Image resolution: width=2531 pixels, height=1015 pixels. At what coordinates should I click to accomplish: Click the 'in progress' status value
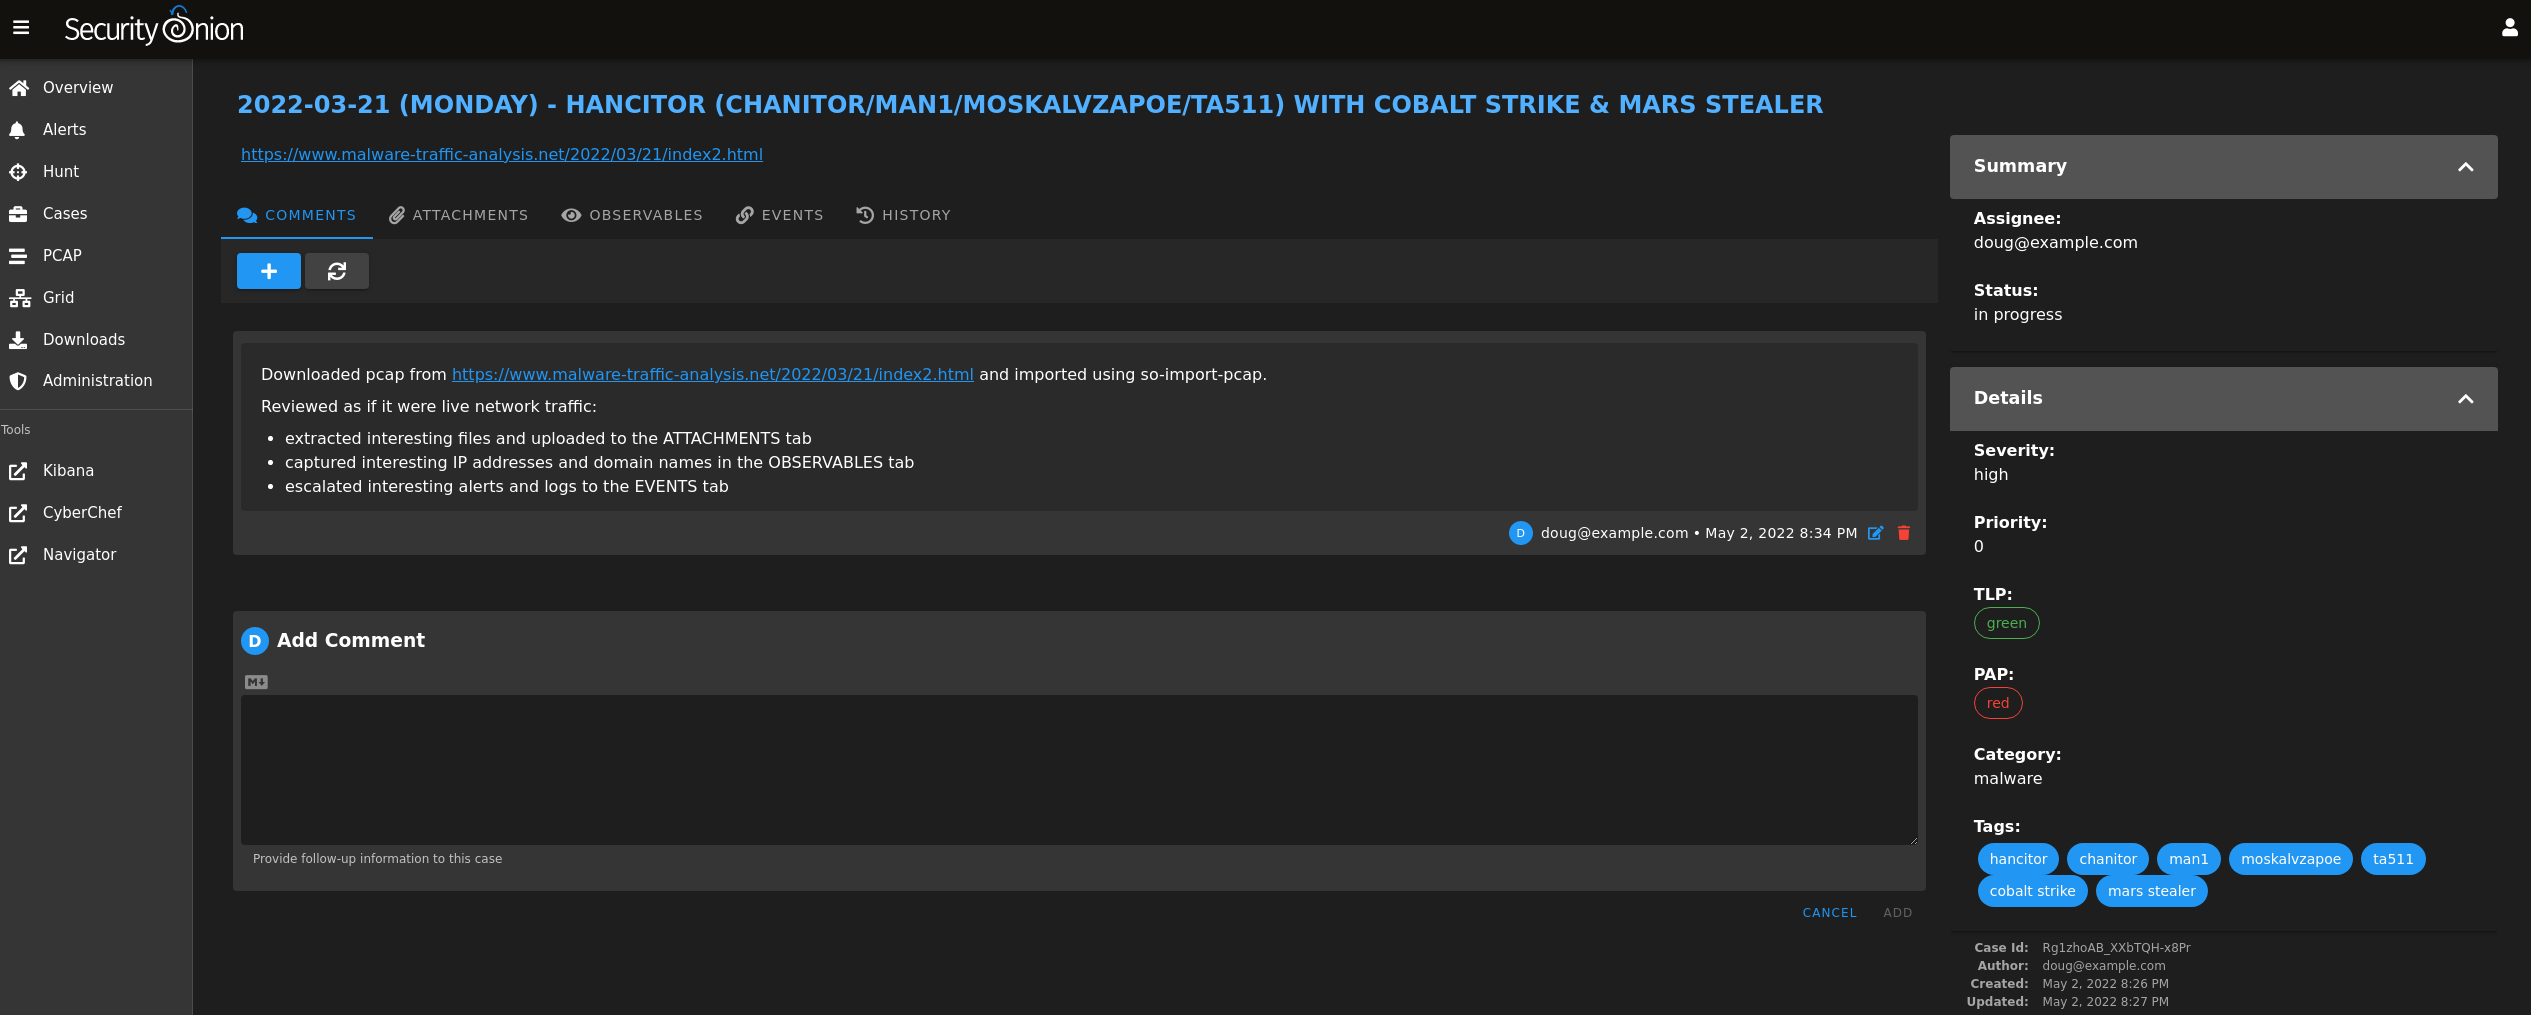coord(2018,315)
